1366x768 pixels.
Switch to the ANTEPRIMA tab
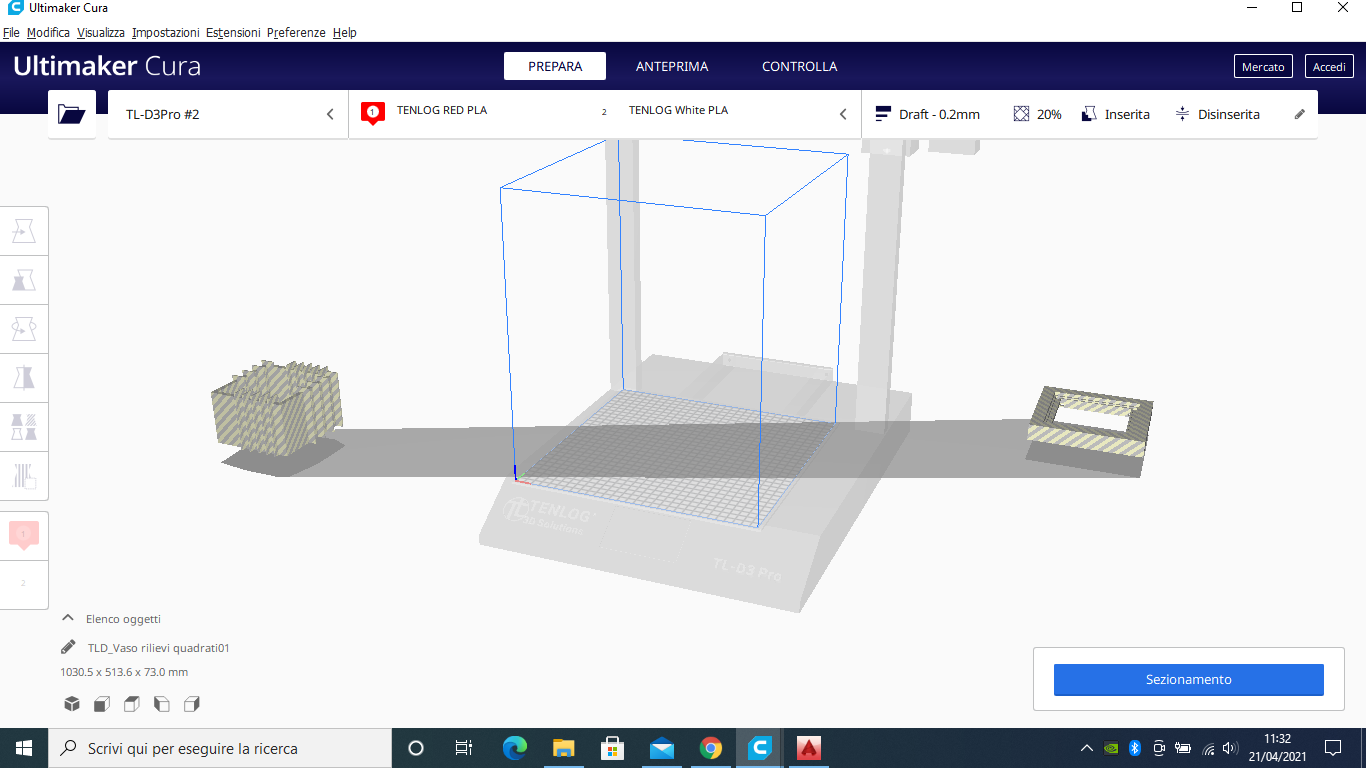click(x=671, y=66)
